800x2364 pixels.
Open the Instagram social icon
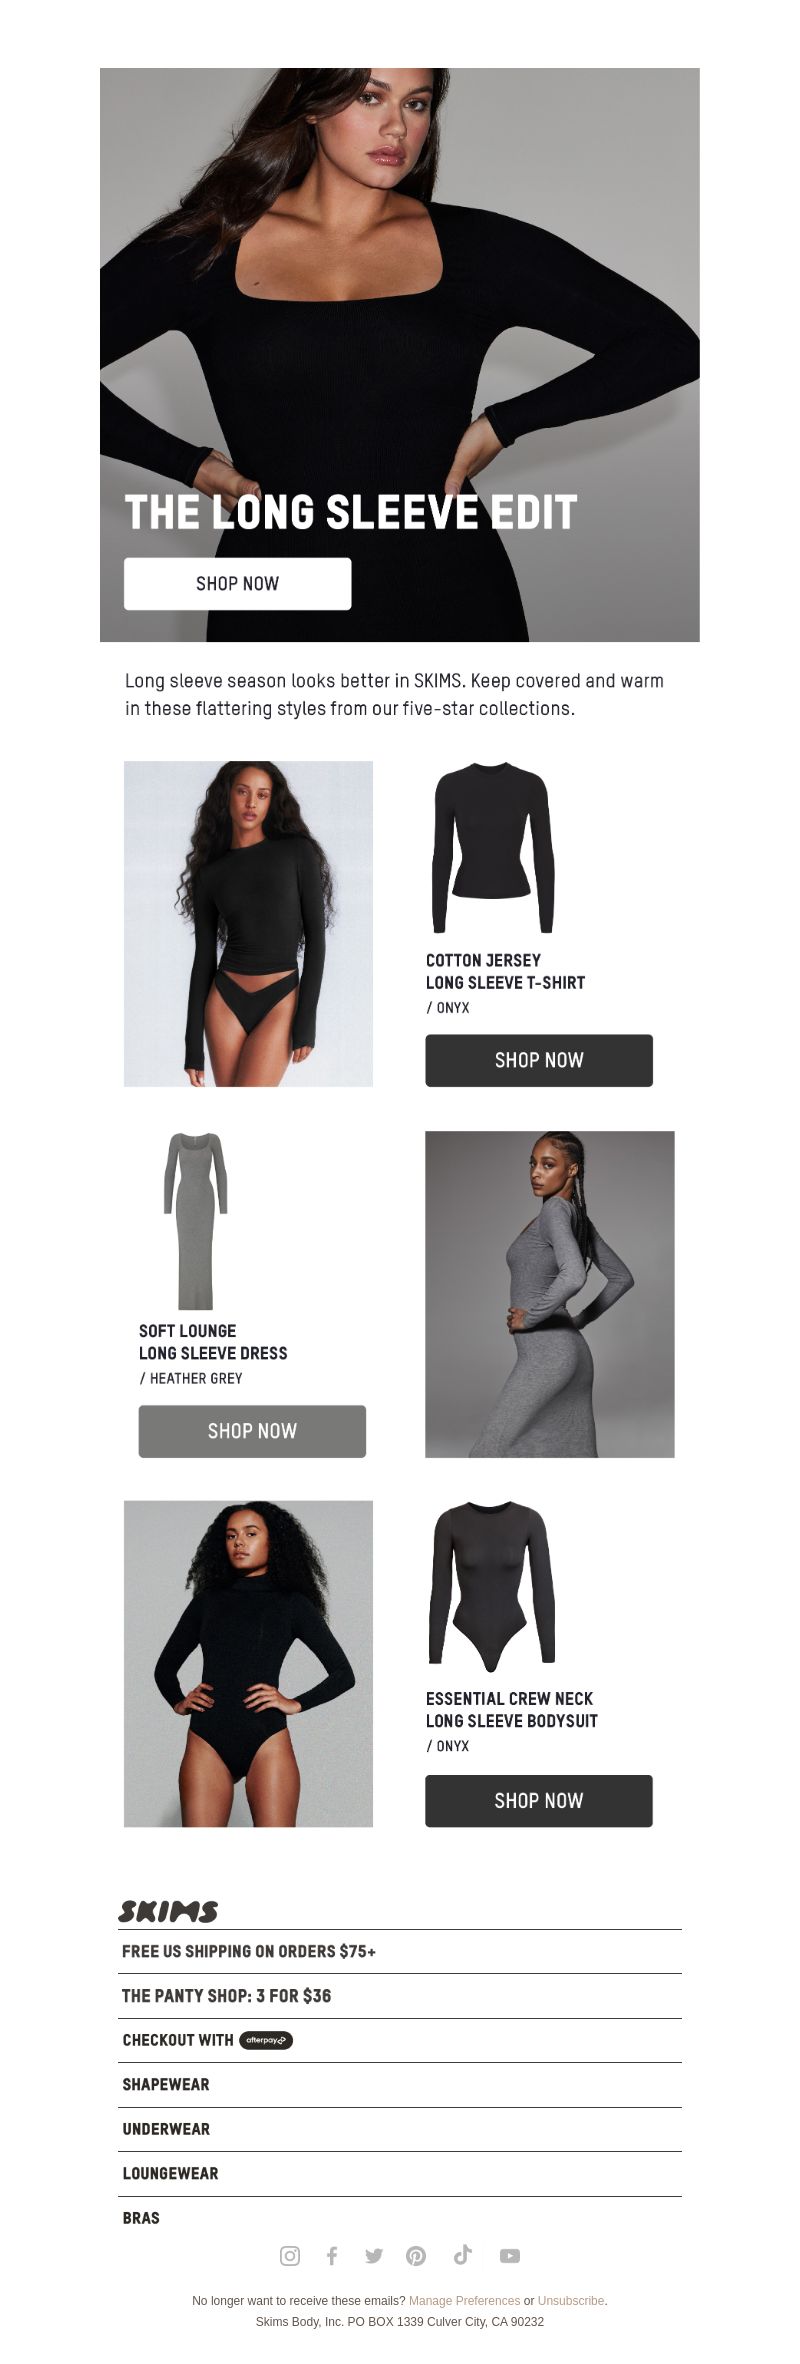pos(290,2255)
